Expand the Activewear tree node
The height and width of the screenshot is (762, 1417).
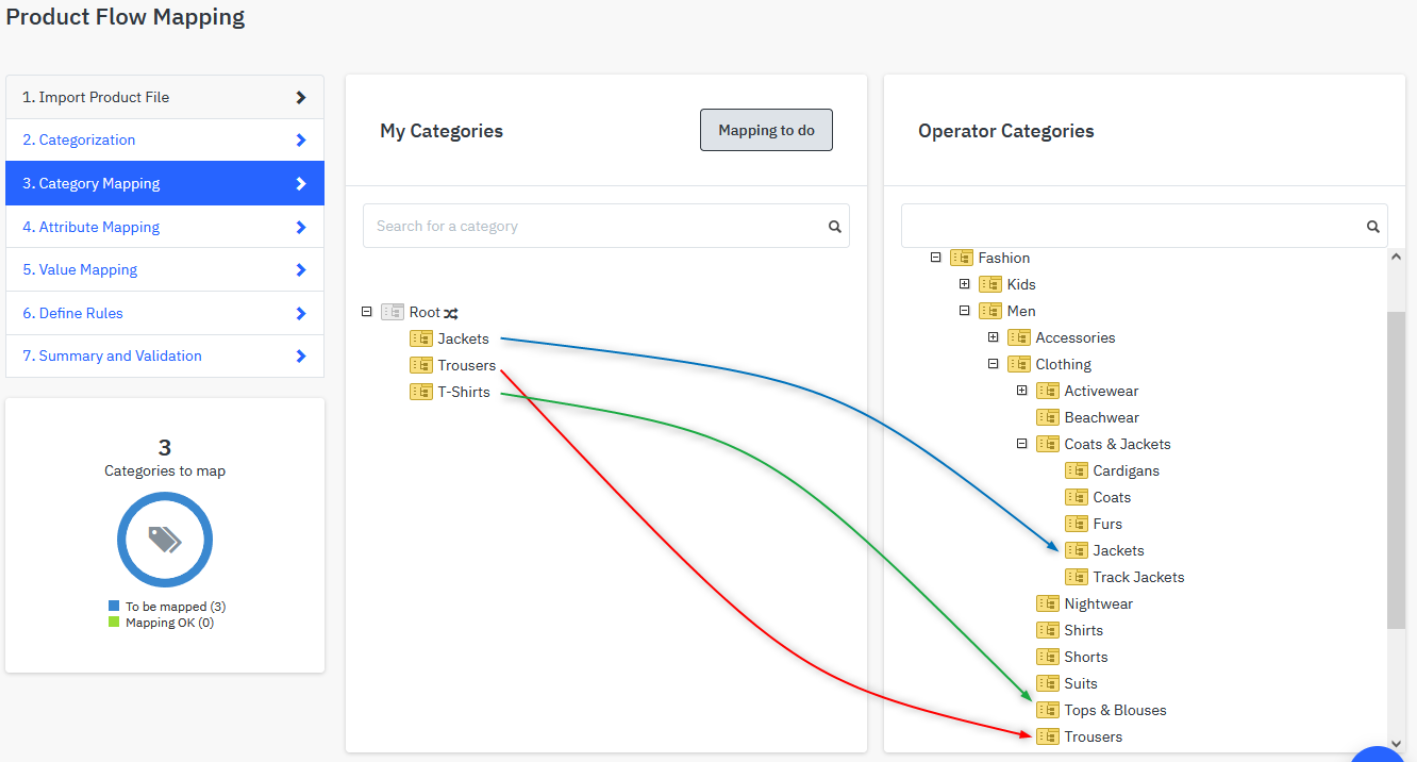click(1022, 391)
